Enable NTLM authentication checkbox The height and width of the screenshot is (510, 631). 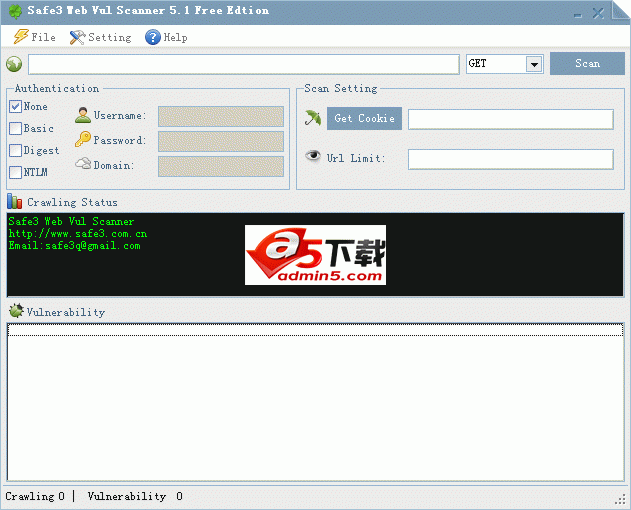[x=15, y=172]
